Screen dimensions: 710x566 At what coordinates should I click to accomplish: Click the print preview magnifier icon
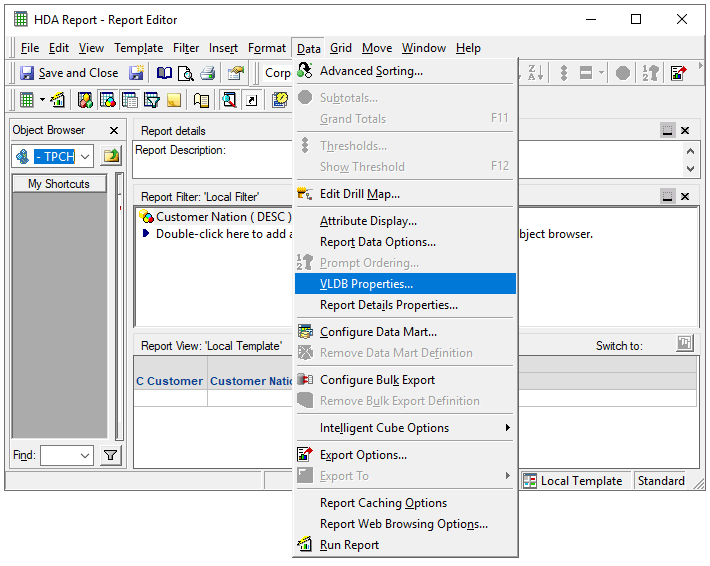(185, 73)
